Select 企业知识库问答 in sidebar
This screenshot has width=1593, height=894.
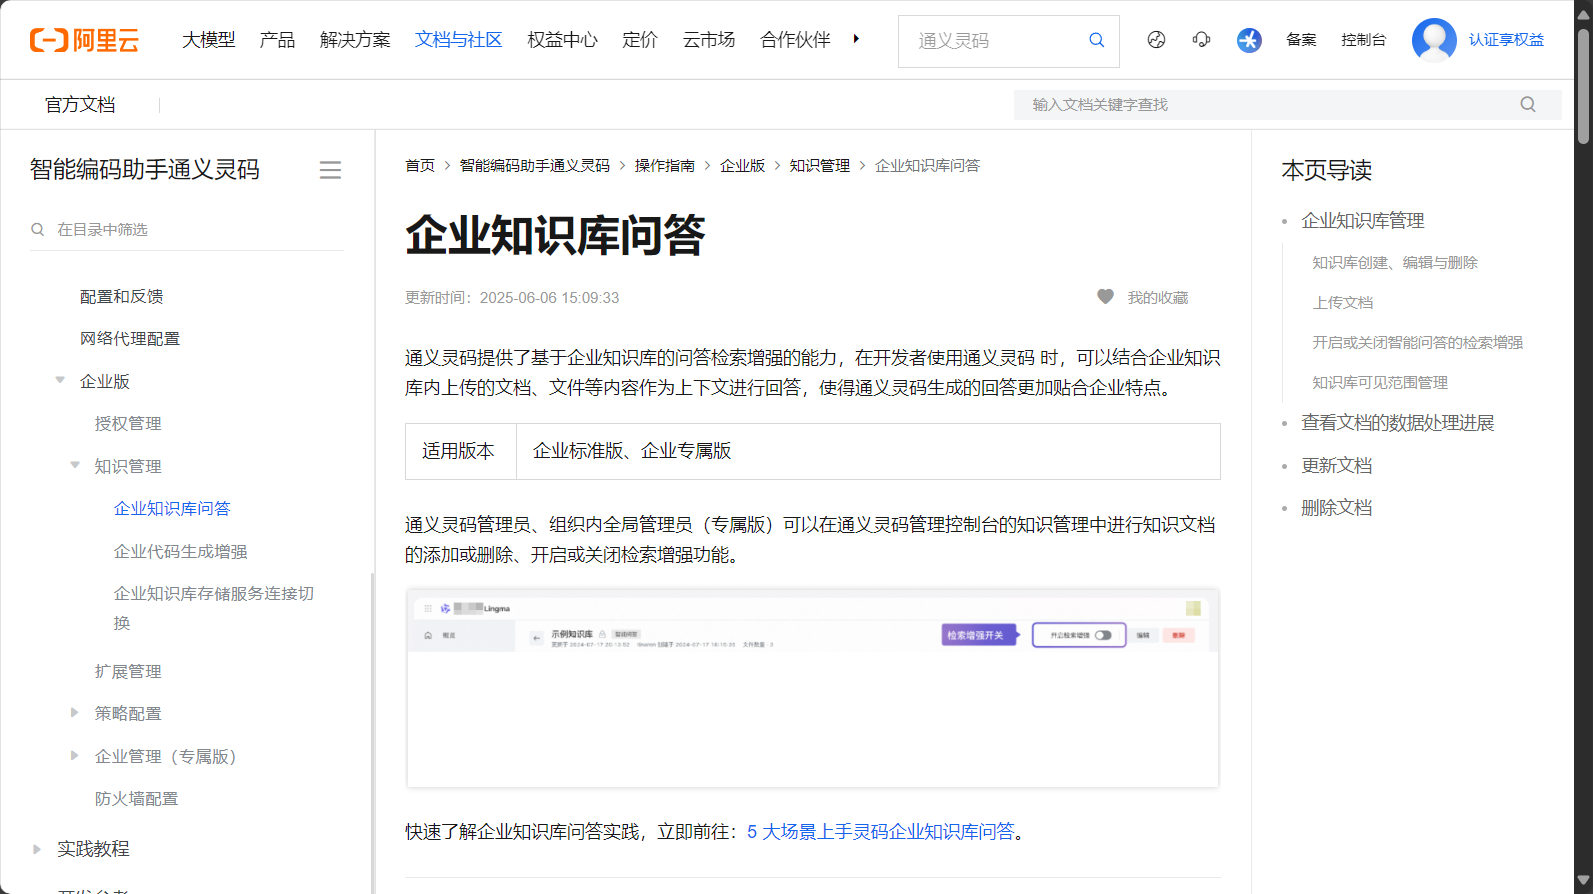(172, 509)
